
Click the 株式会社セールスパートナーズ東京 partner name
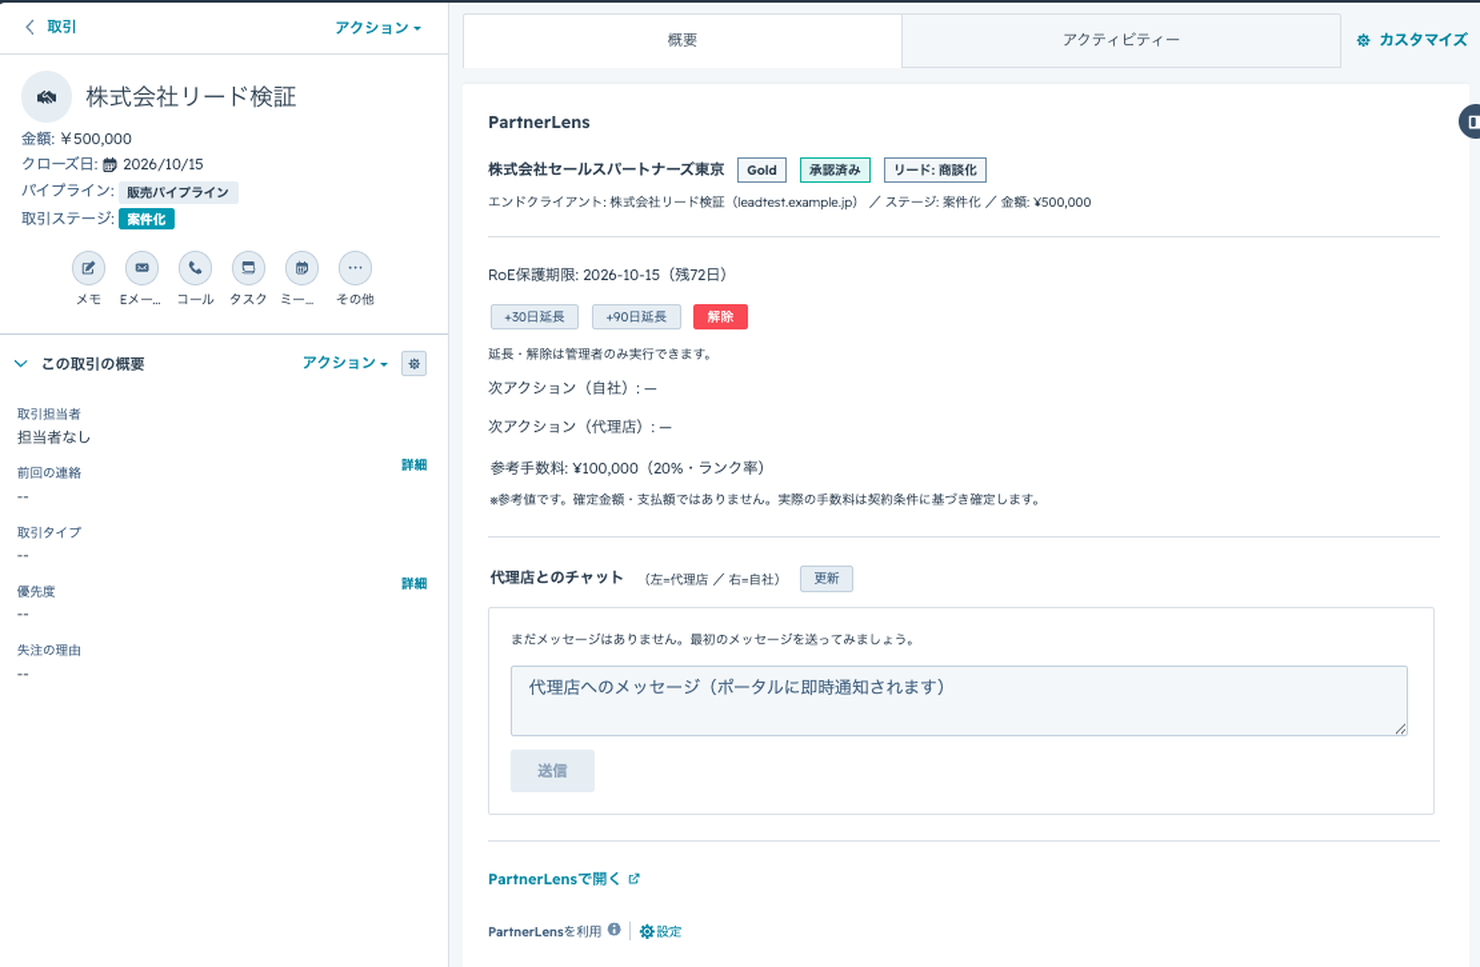pyautogui.click(x=606, y=170)
